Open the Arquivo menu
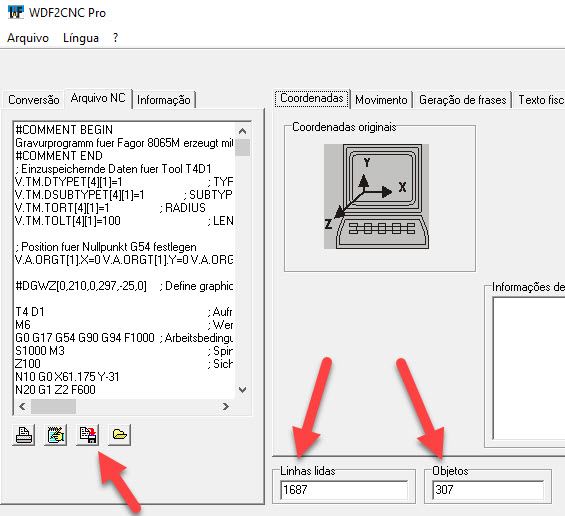The image size is (565, 516). [28, 38]
